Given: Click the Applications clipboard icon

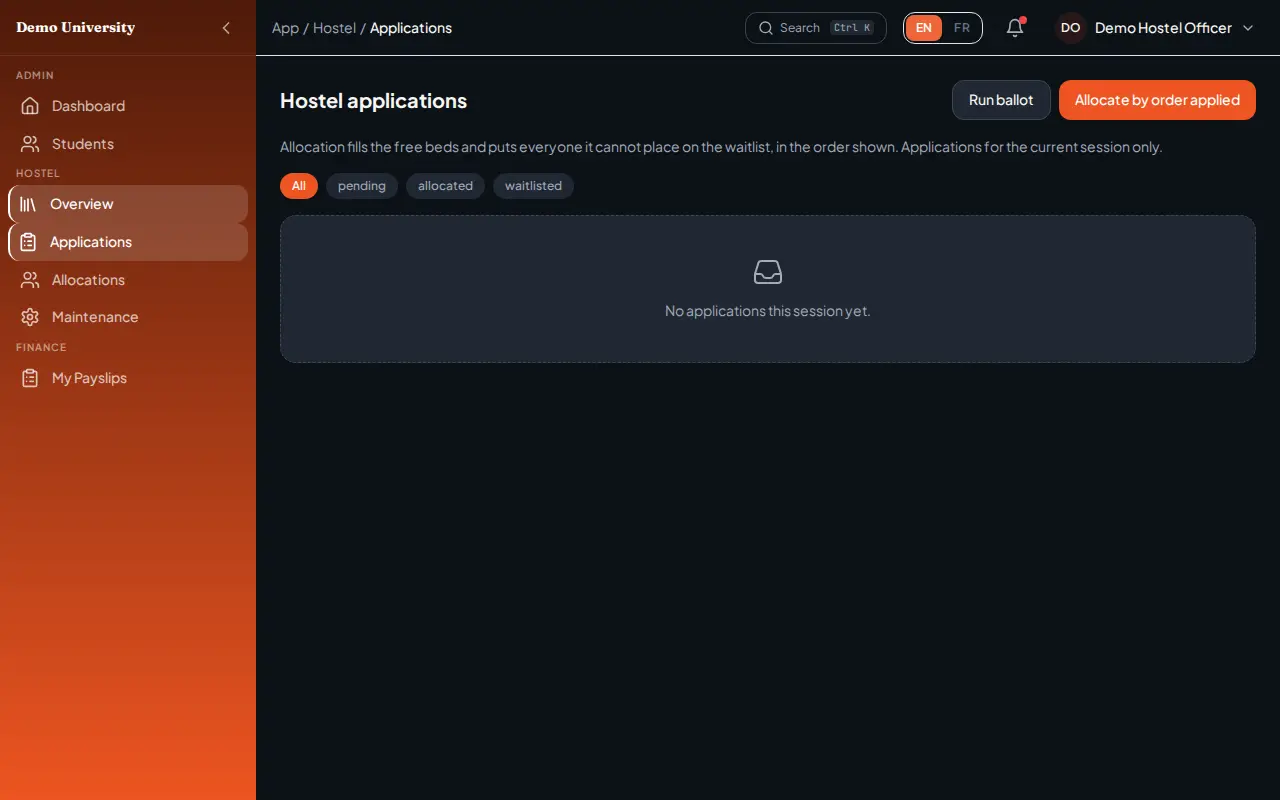Looking at the screenshot, I should (x=28, y=242).
